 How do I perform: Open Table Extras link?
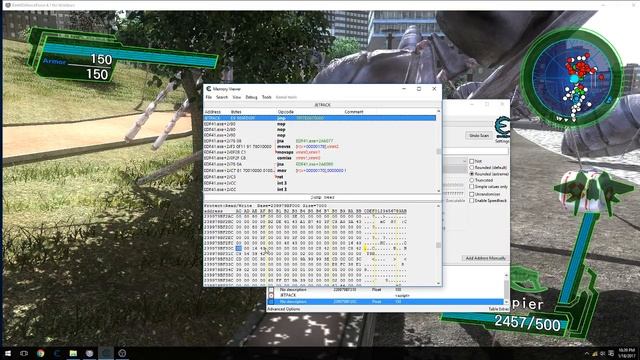[x=498, y=309]
